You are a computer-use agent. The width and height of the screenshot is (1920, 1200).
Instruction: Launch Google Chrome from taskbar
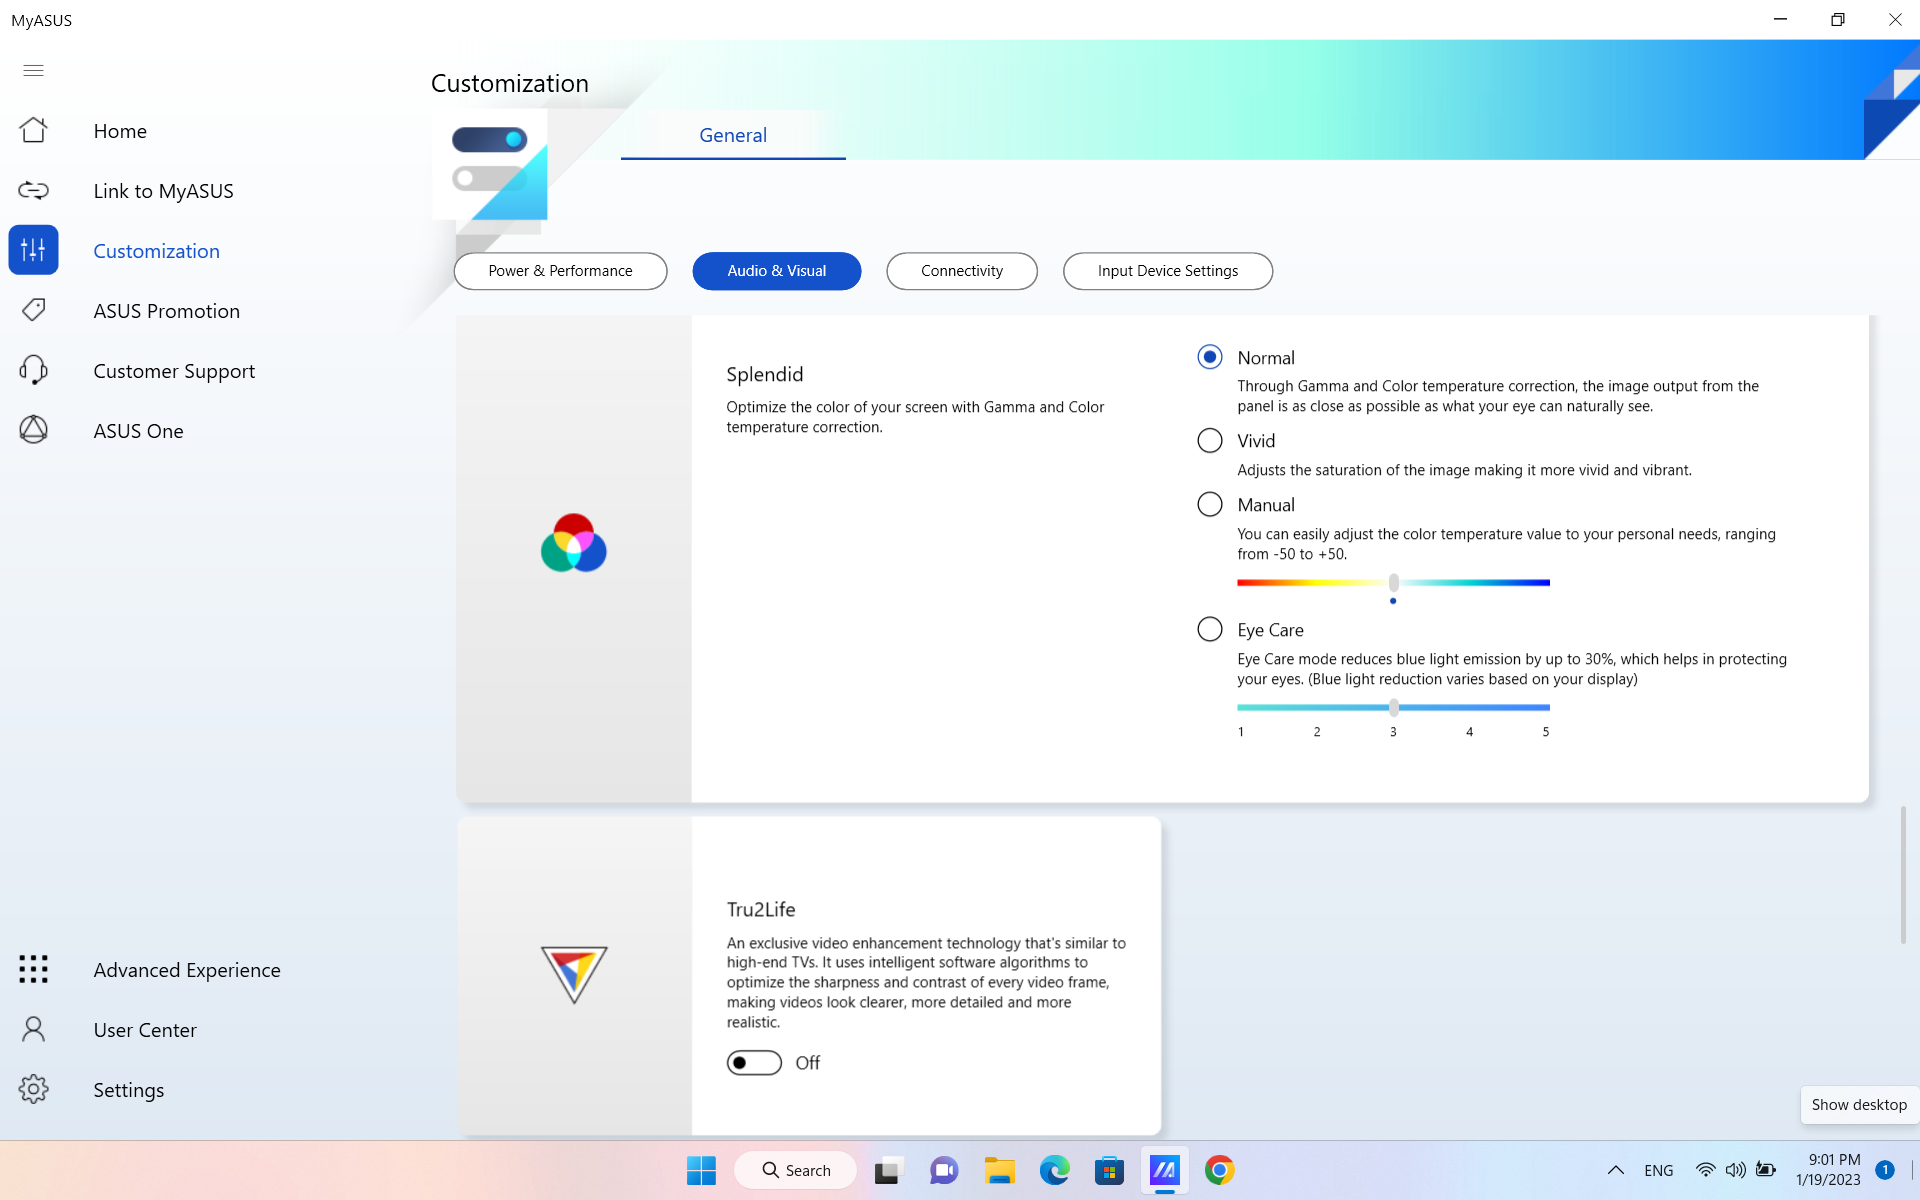click(x=1219, y=1170)
